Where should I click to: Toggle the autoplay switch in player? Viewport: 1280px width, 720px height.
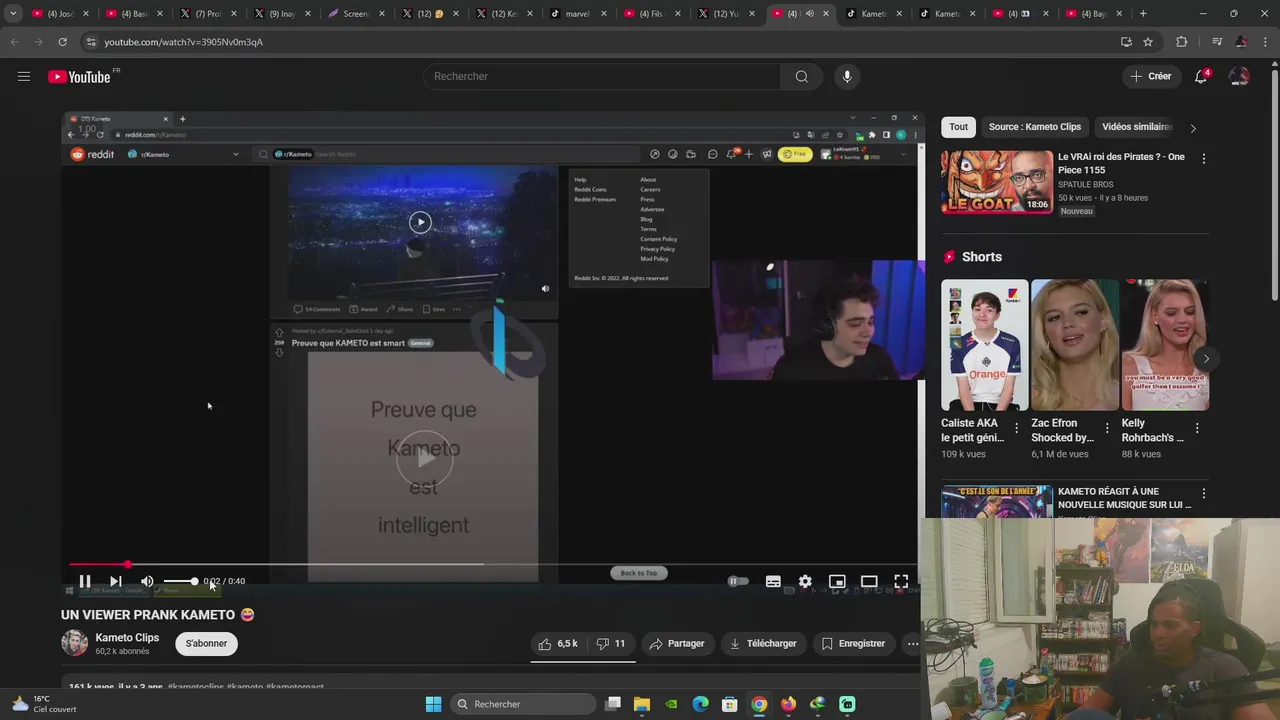click(x=738, y=581)
